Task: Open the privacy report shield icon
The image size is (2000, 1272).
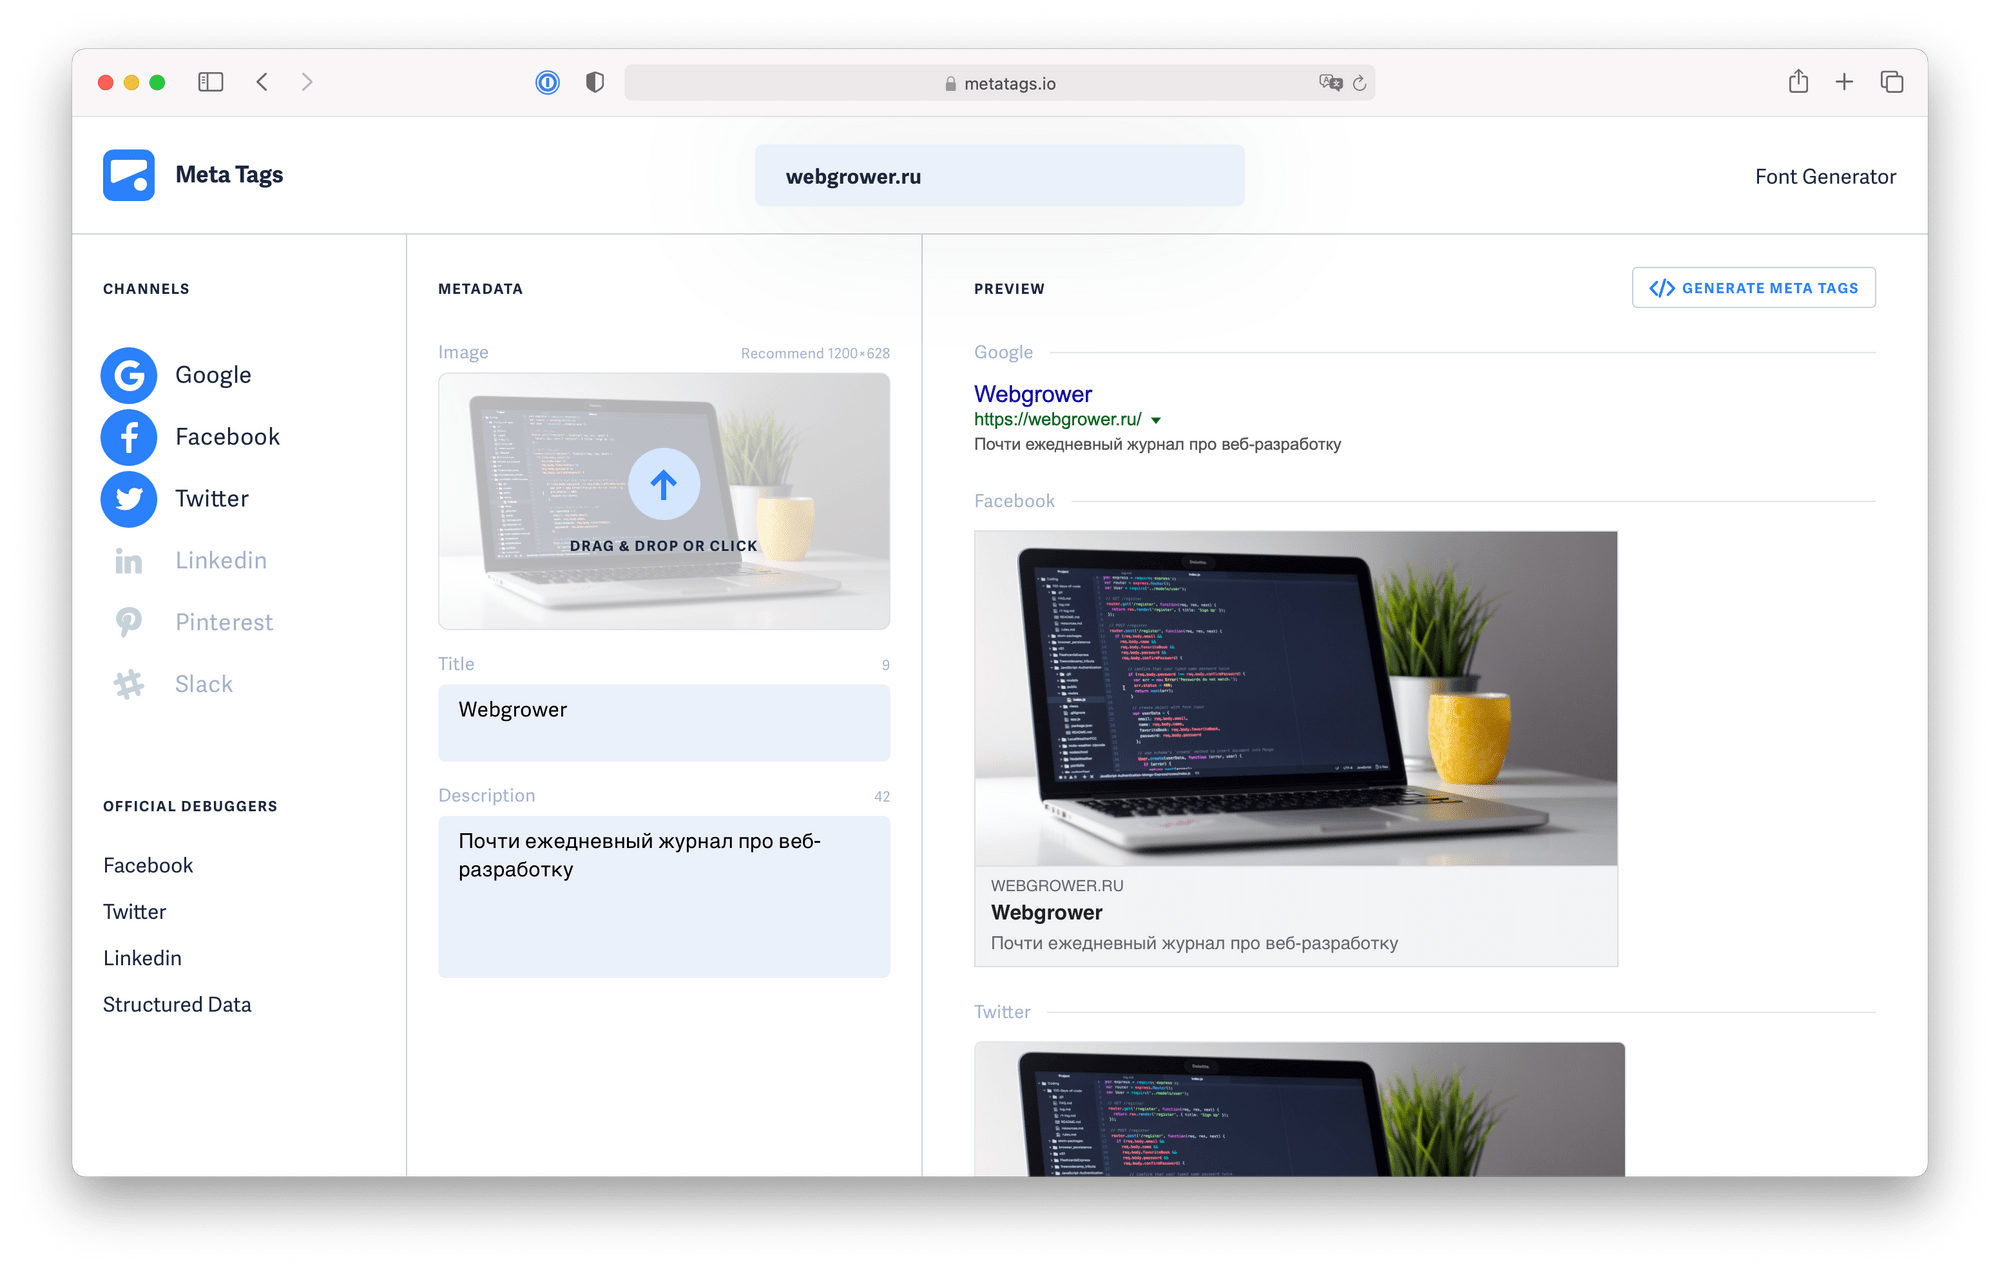Action: click(595, 82)
